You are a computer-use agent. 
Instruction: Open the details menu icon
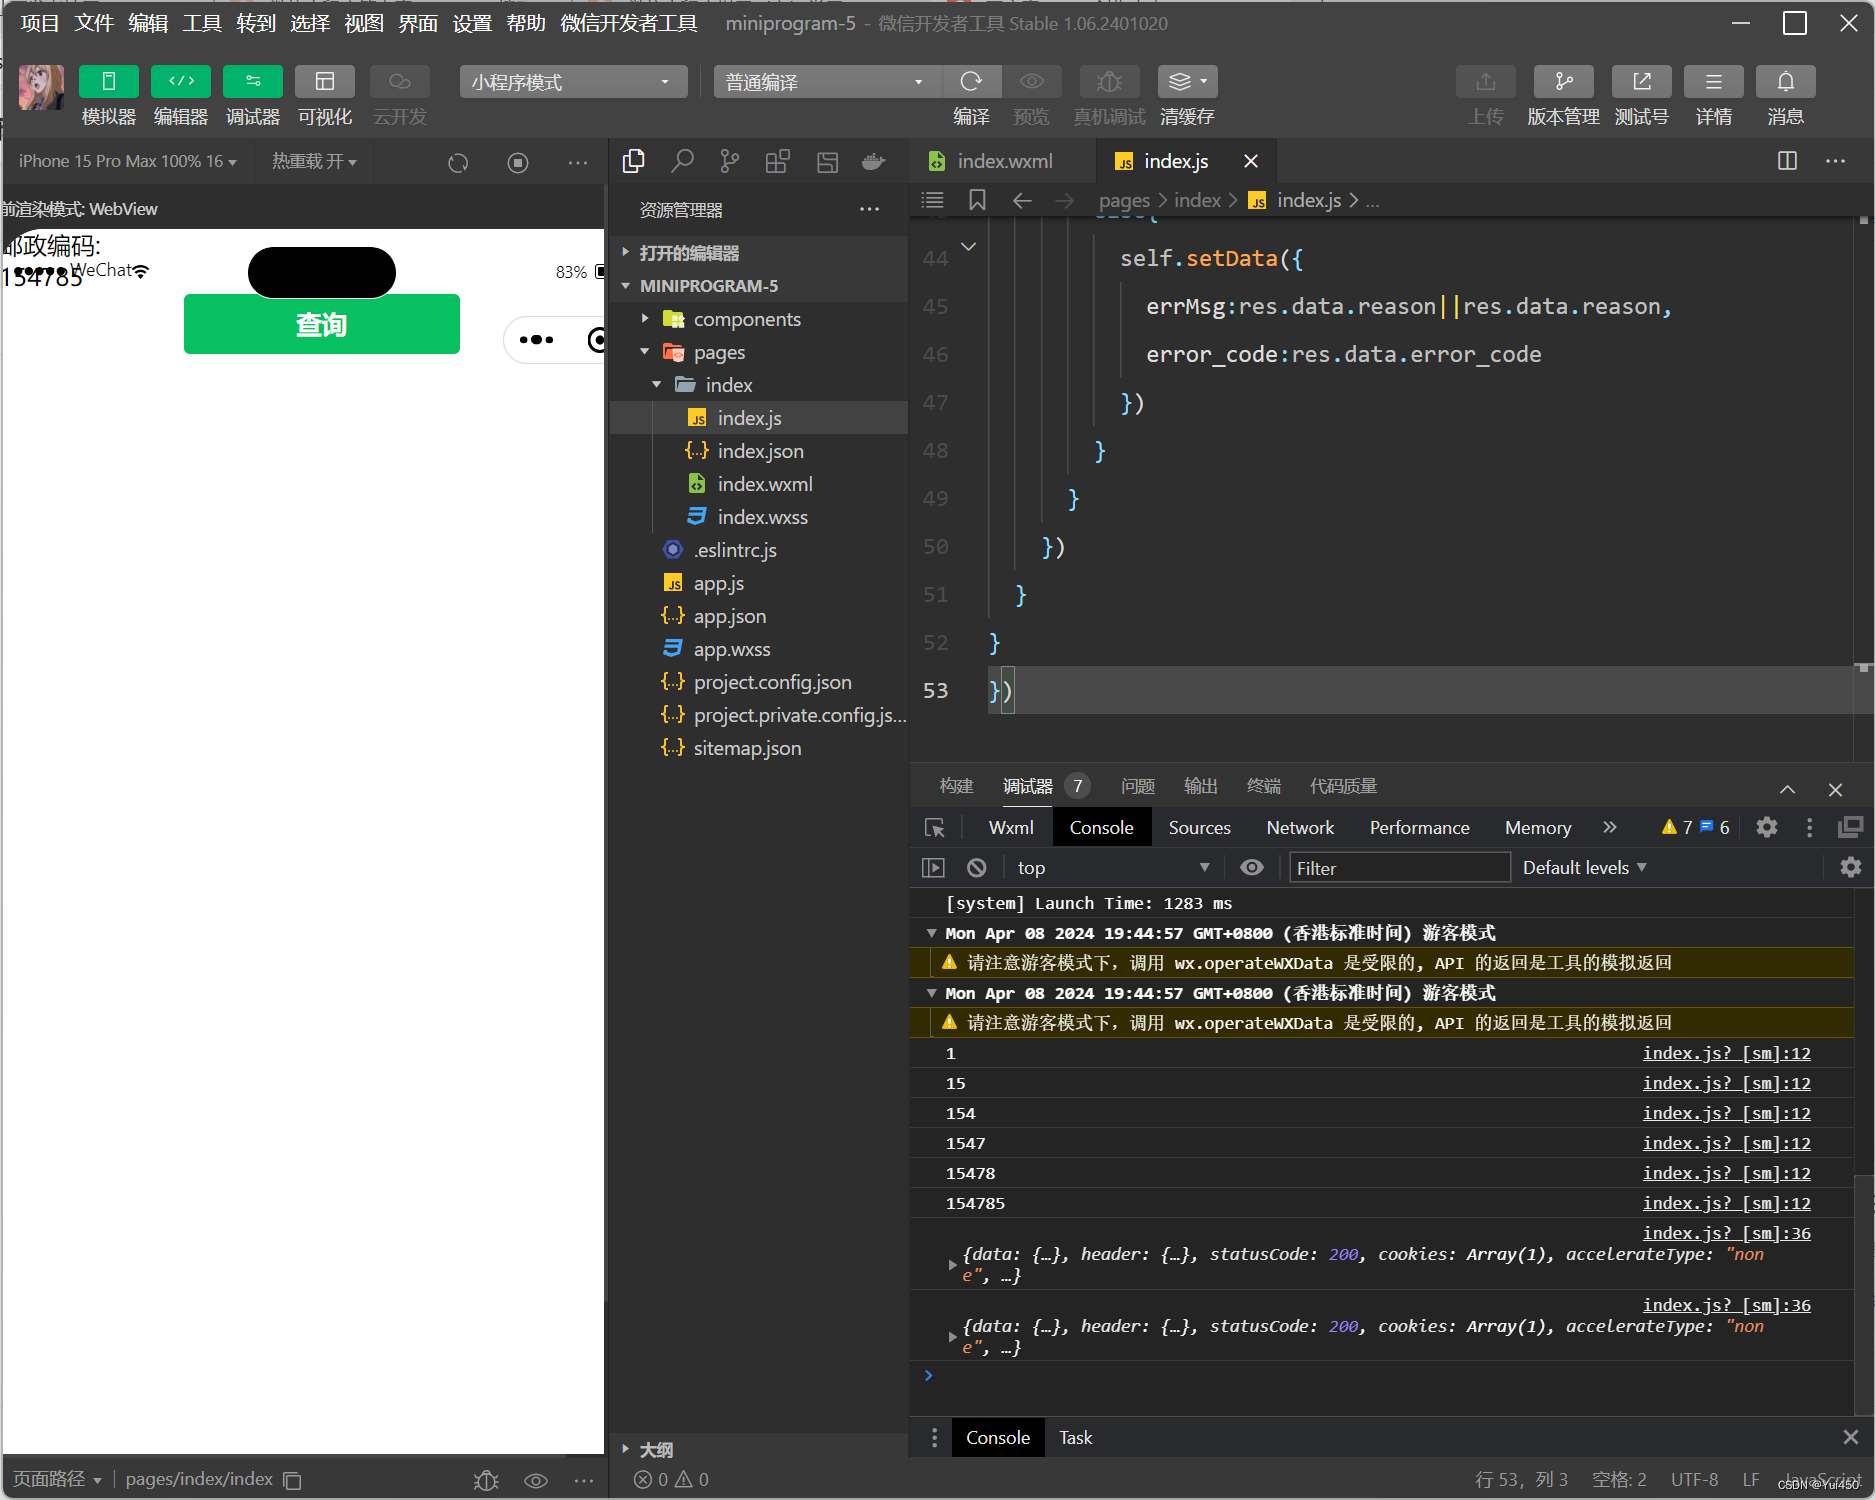1714,81
